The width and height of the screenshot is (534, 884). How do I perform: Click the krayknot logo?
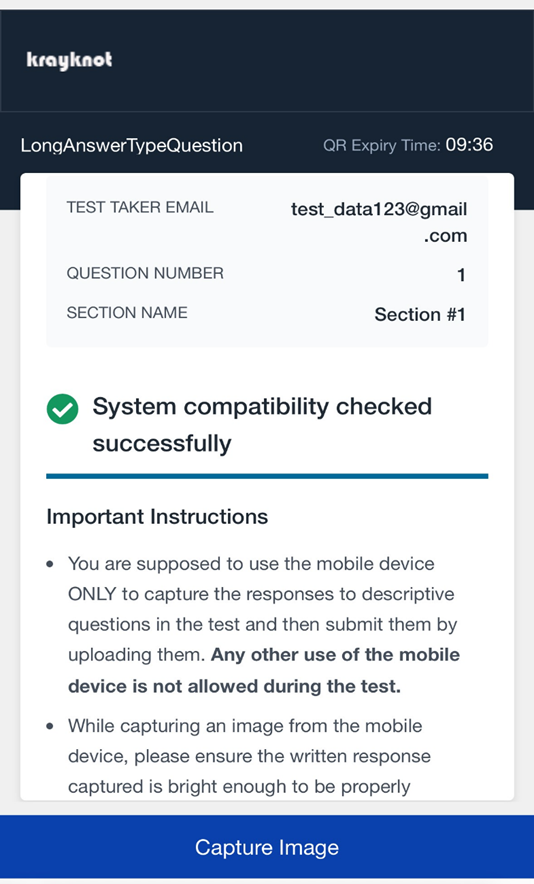(x=69, y=60)
